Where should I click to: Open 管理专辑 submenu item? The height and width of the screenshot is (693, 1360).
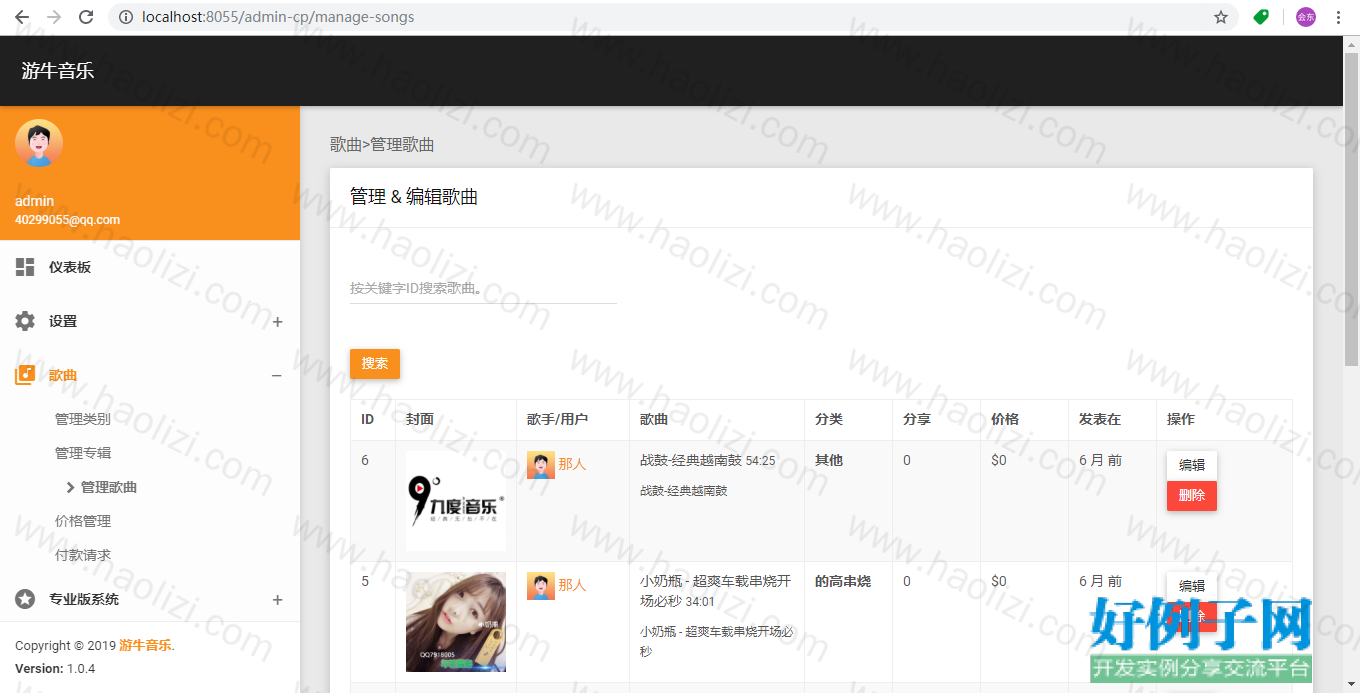coord(83,453)
